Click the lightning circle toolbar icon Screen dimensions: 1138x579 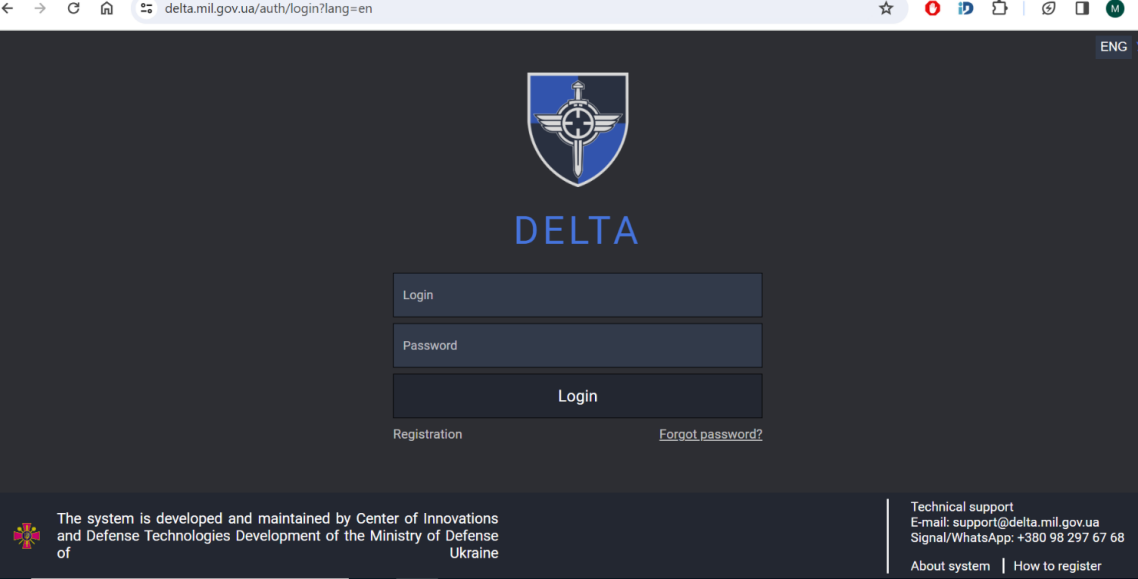click(1049, 9)
